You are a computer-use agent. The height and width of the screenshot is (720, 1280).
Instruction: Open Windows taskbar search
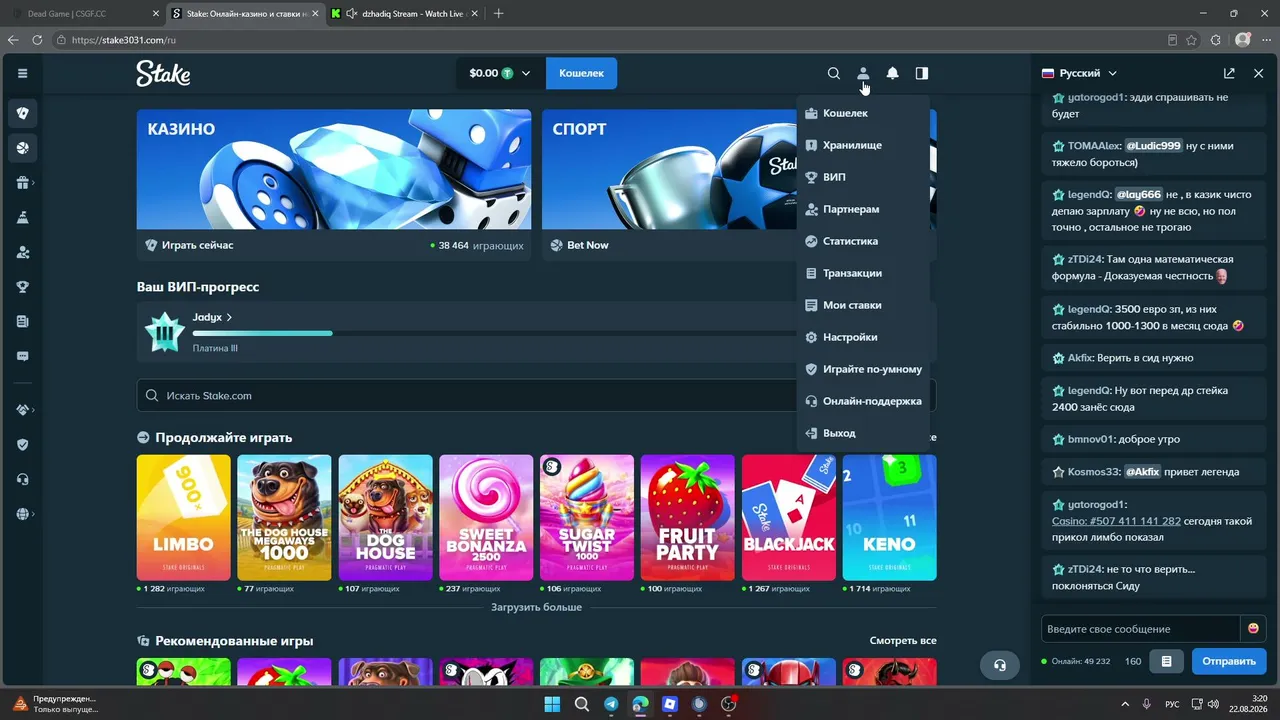coord(581,704)
